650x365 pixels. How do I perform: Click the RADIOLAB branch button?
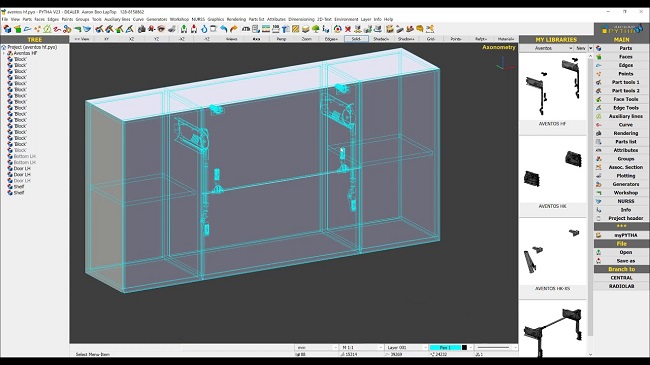621,286
